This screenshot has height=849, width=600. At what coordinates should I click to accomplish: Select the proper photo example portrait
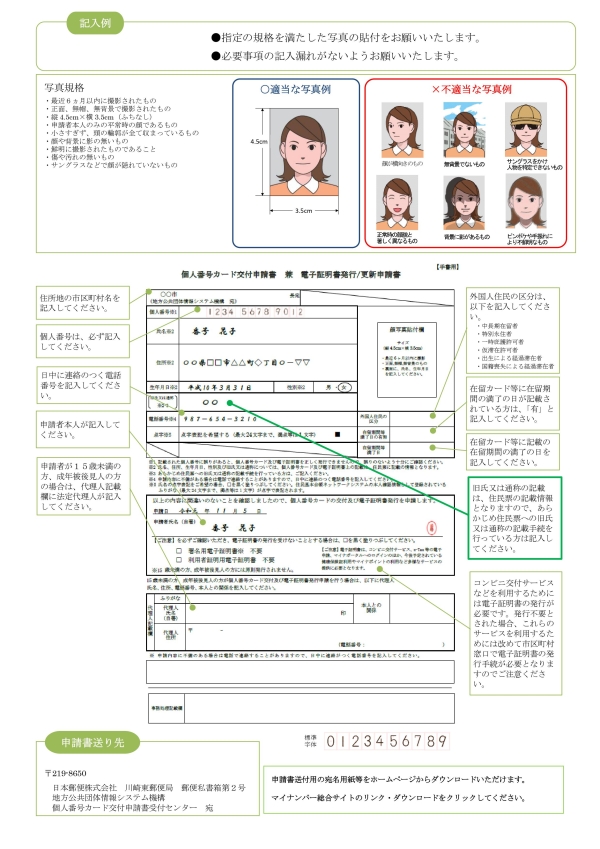304,152
